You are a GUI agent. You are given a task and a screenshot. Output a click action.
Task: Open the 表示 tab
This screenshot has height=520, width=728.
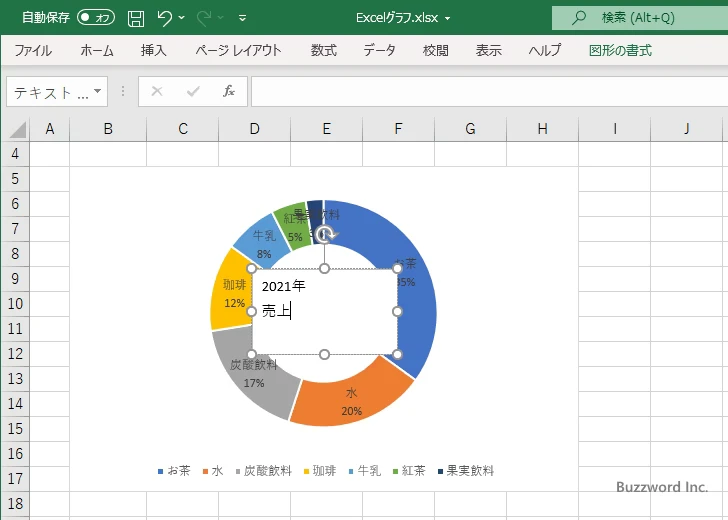pyautogui.click(x=488, y=50)
